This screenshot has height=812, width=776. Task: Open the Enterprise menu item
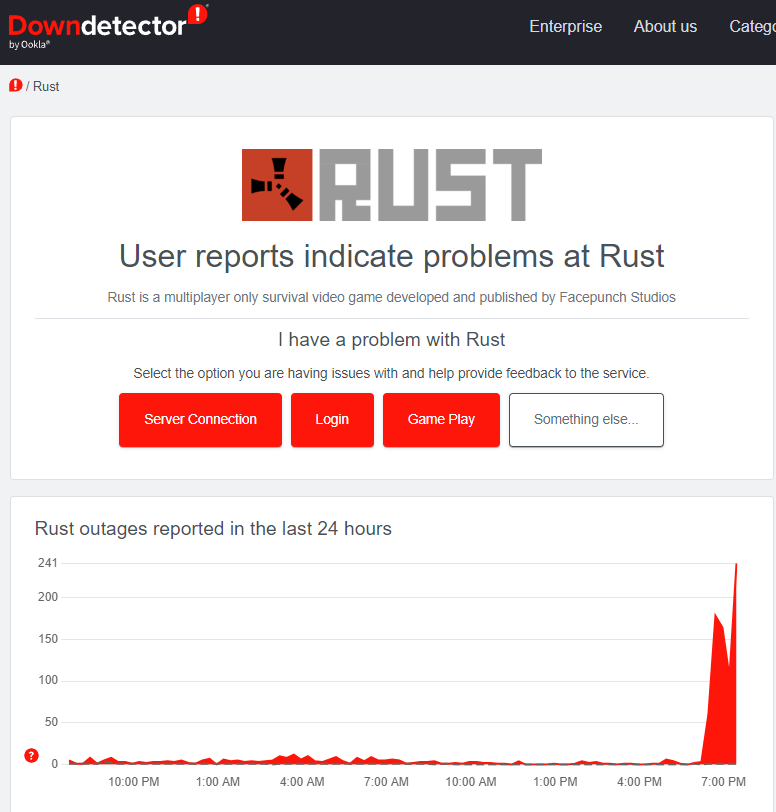[x=566, y=26]
